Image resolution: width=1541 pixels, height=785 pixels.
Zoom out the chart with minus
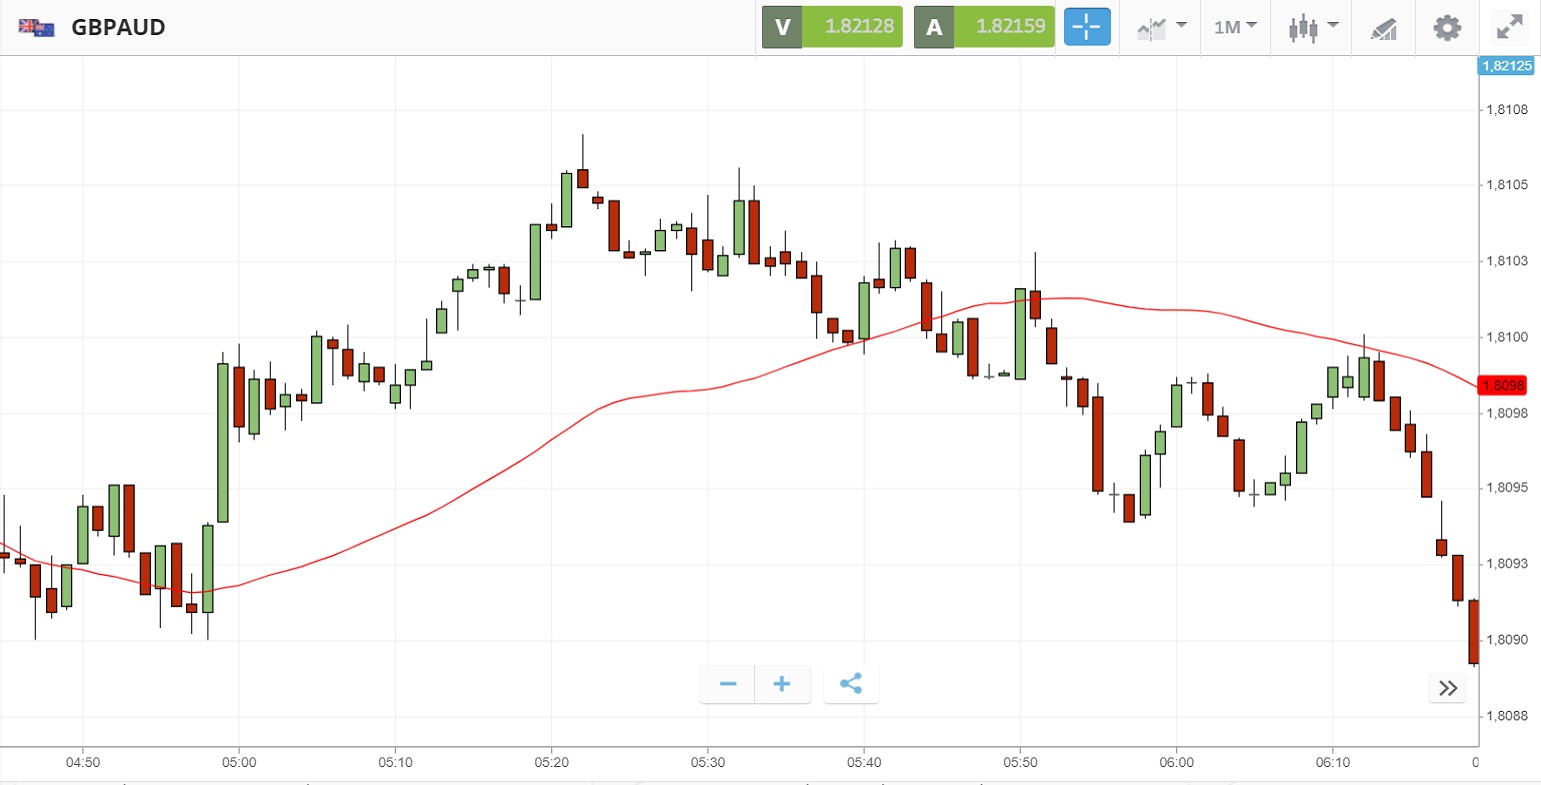[x=728, y=684]
